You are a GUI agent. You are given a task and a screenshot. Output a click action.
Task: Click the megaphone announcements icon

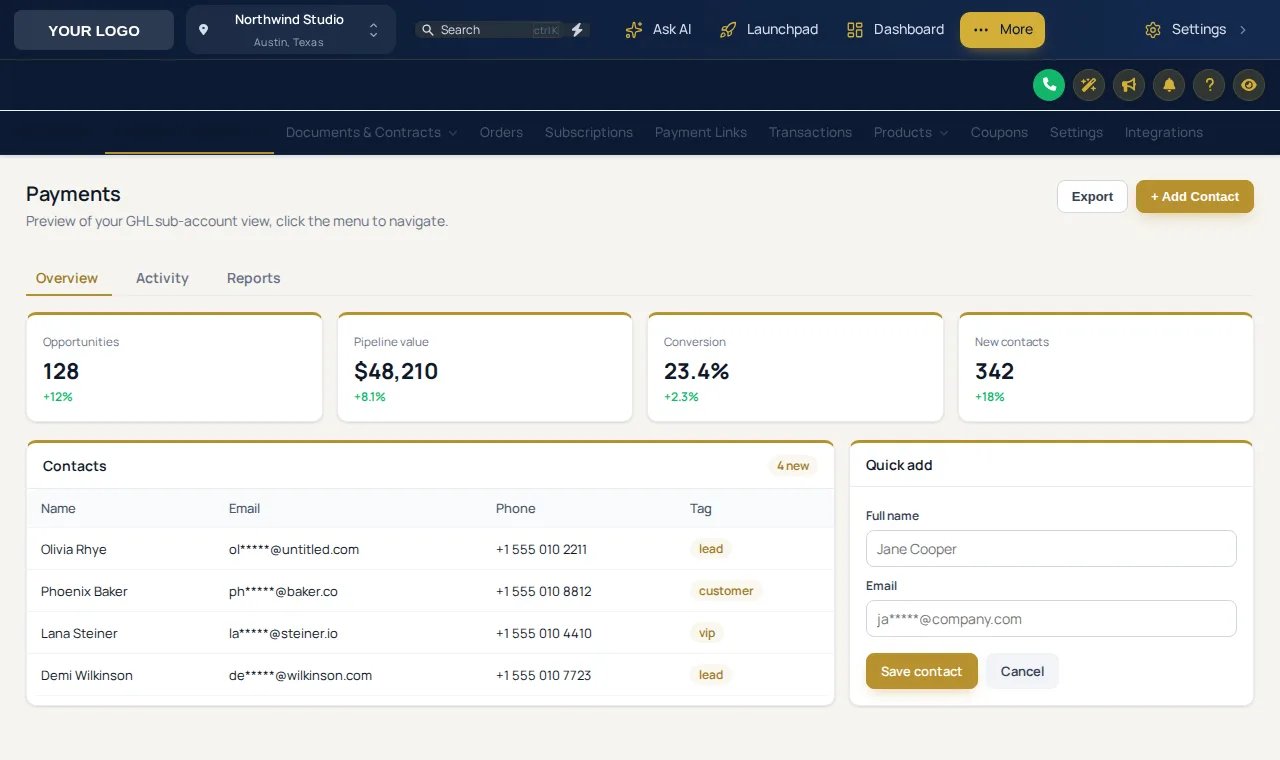[1128, 85]
